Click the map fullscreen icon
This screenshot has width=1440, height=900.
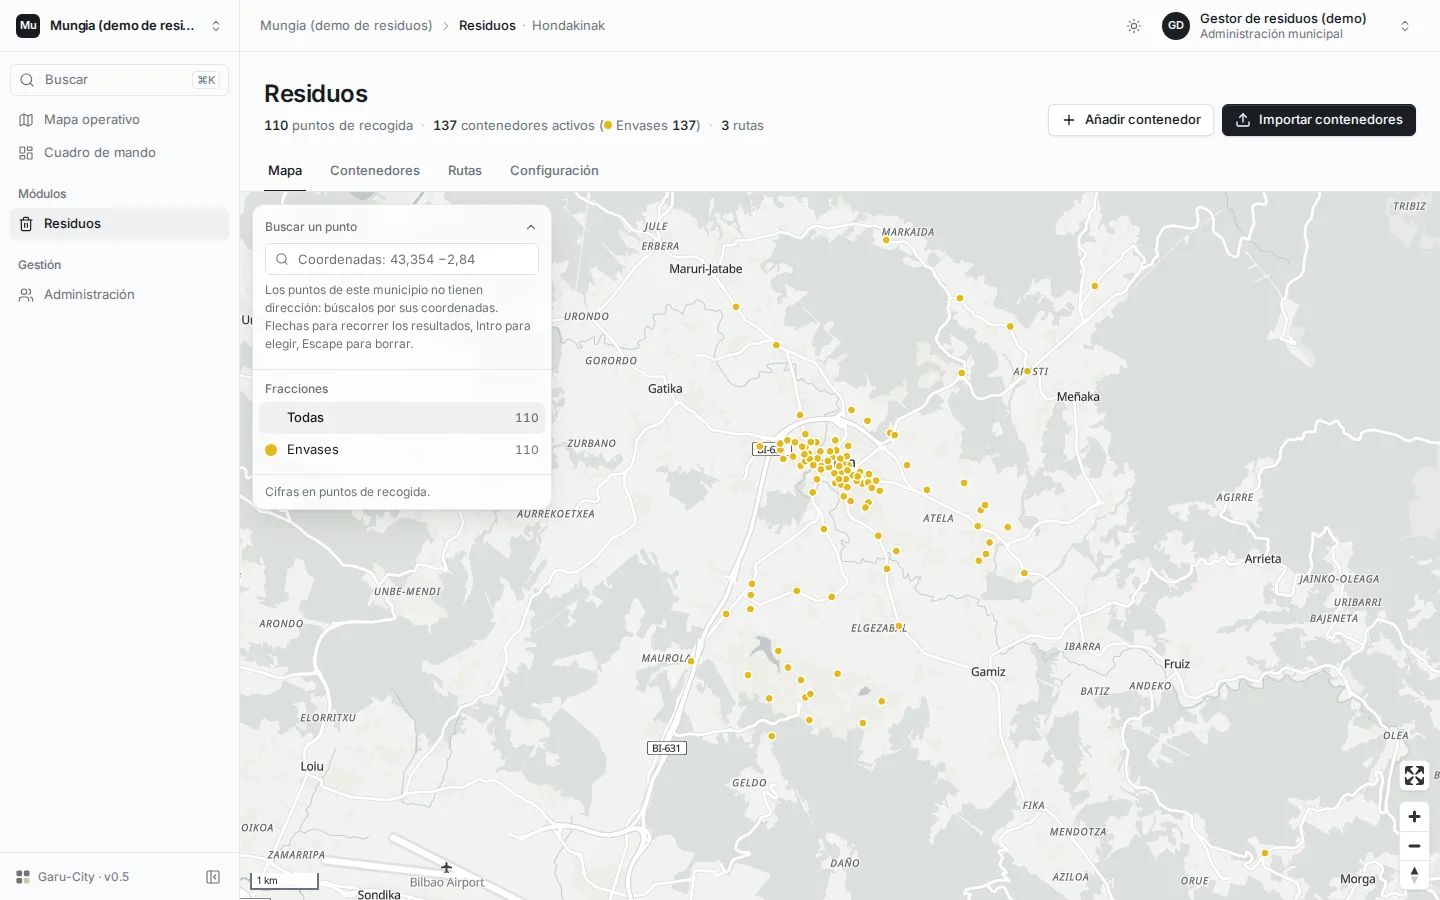pos(1414,775)
